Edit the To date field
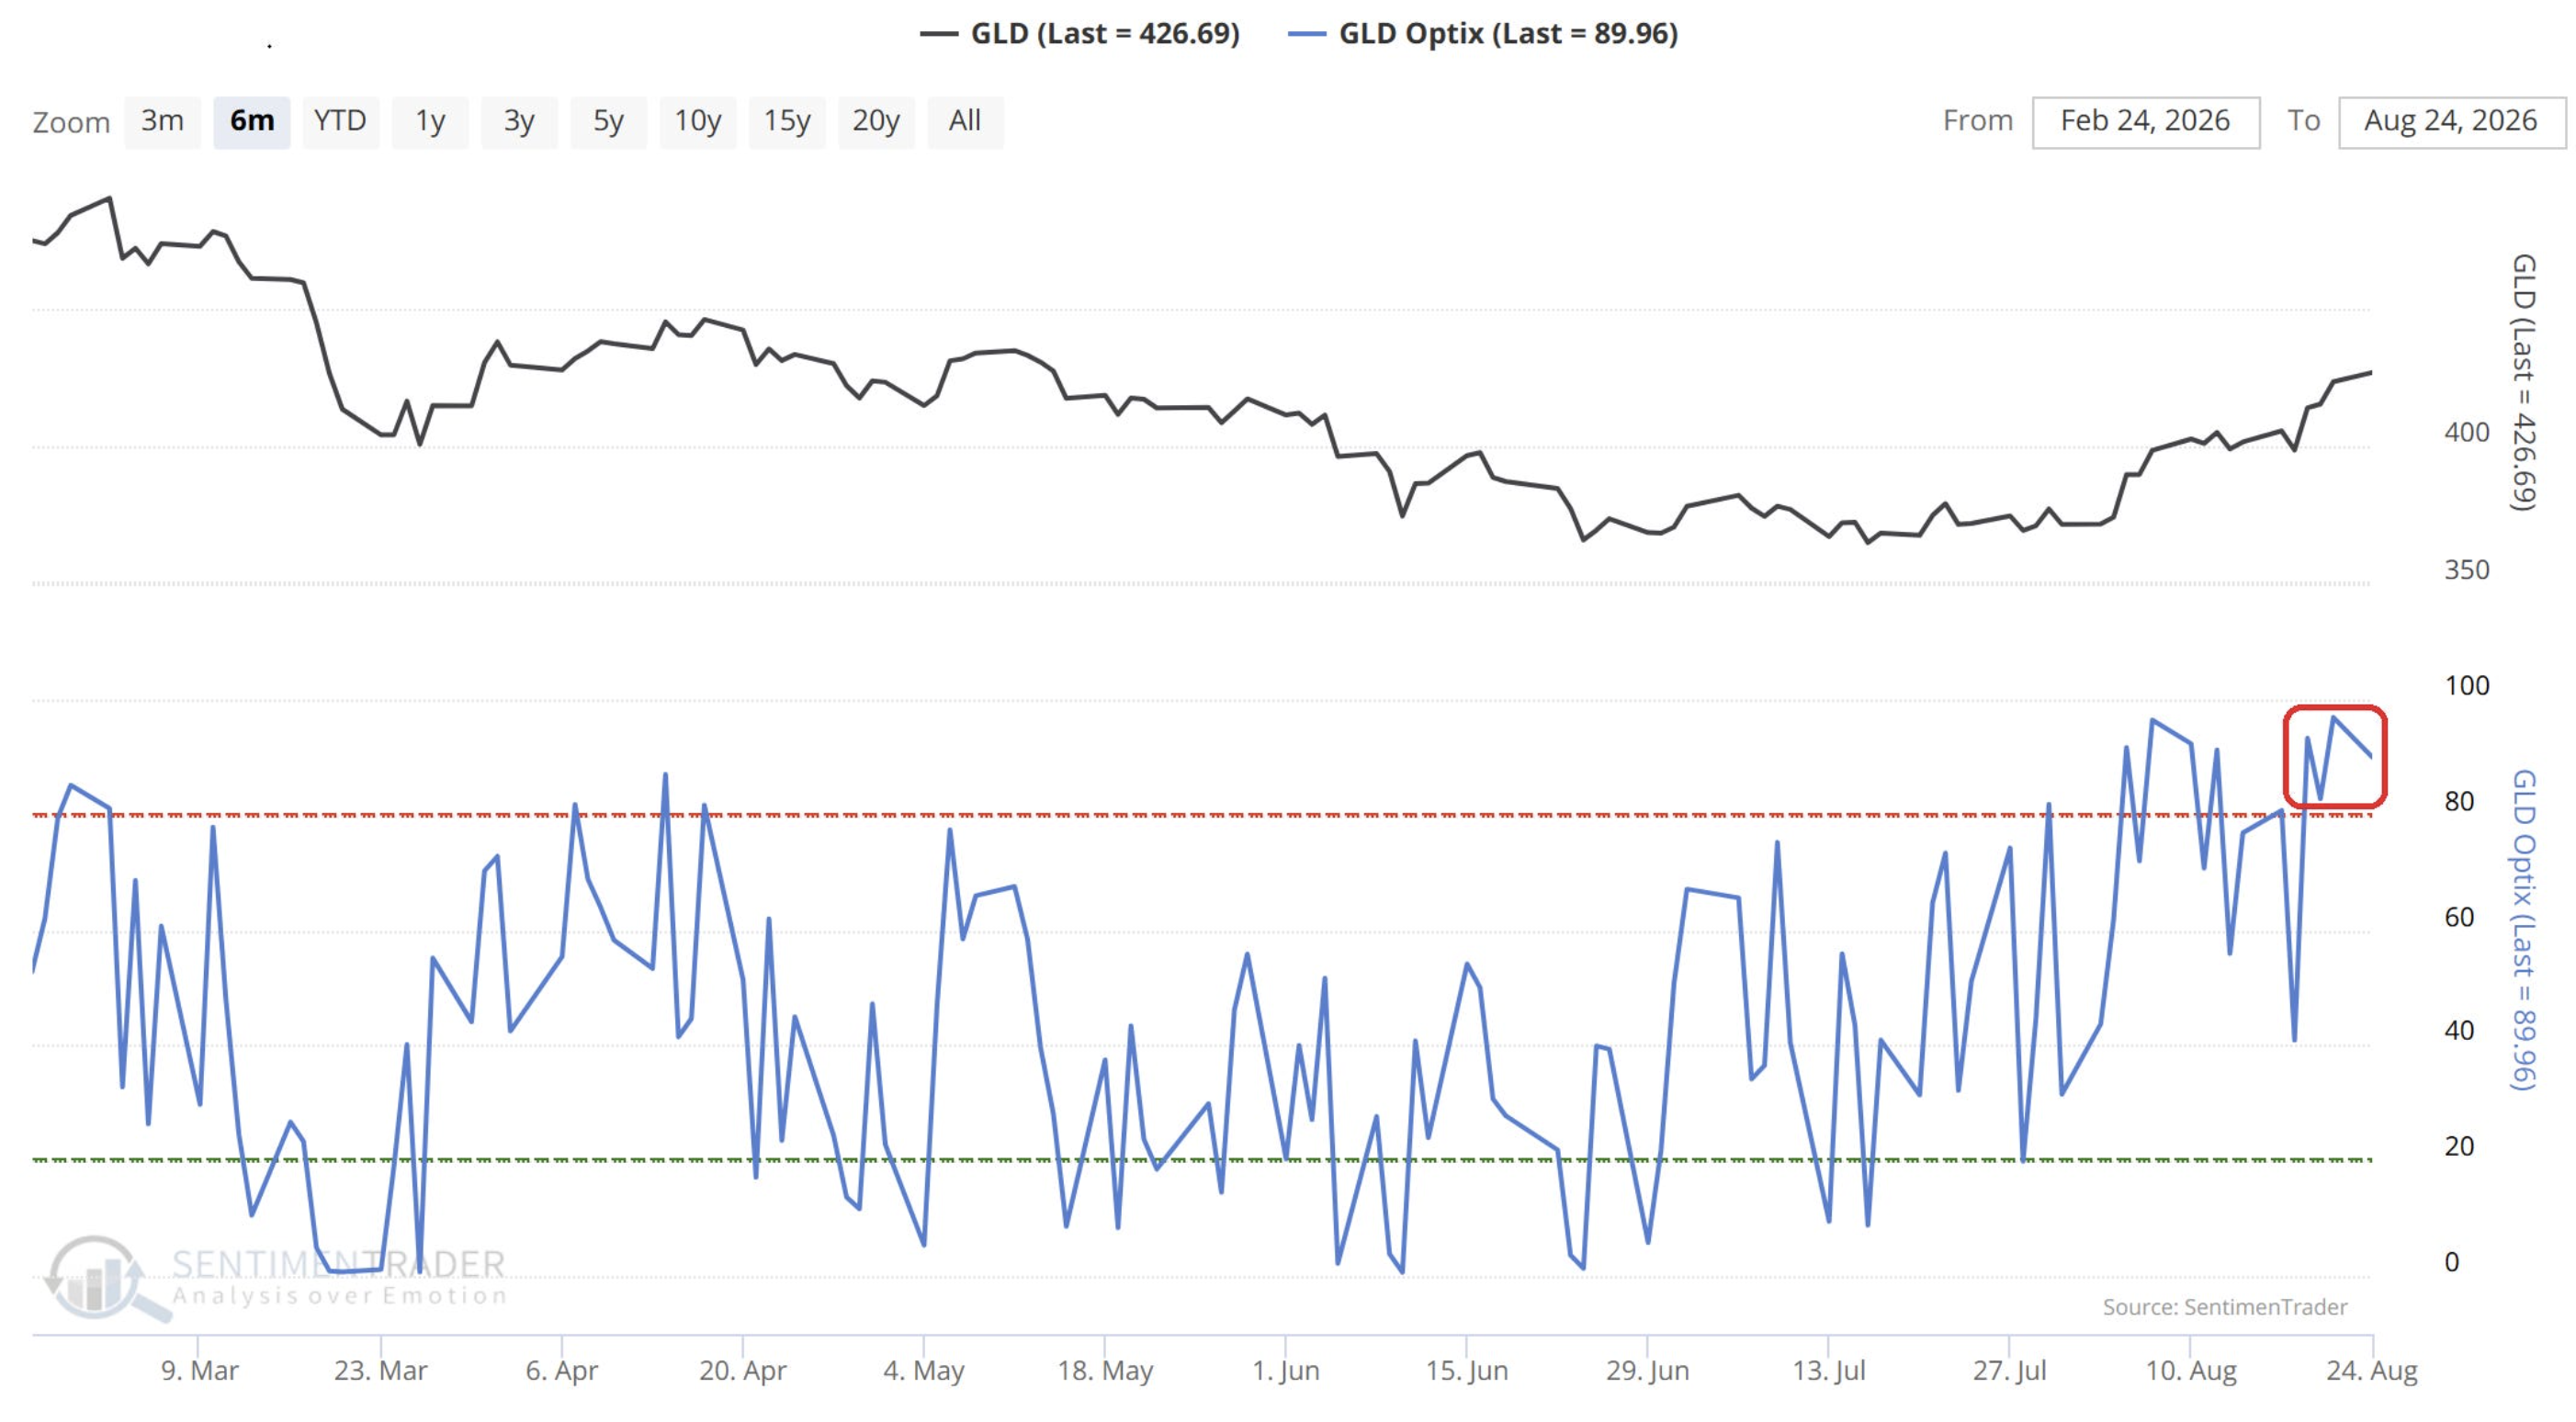Image resolution: width=2576 pixels, height=1422 pixels. 2451,122
